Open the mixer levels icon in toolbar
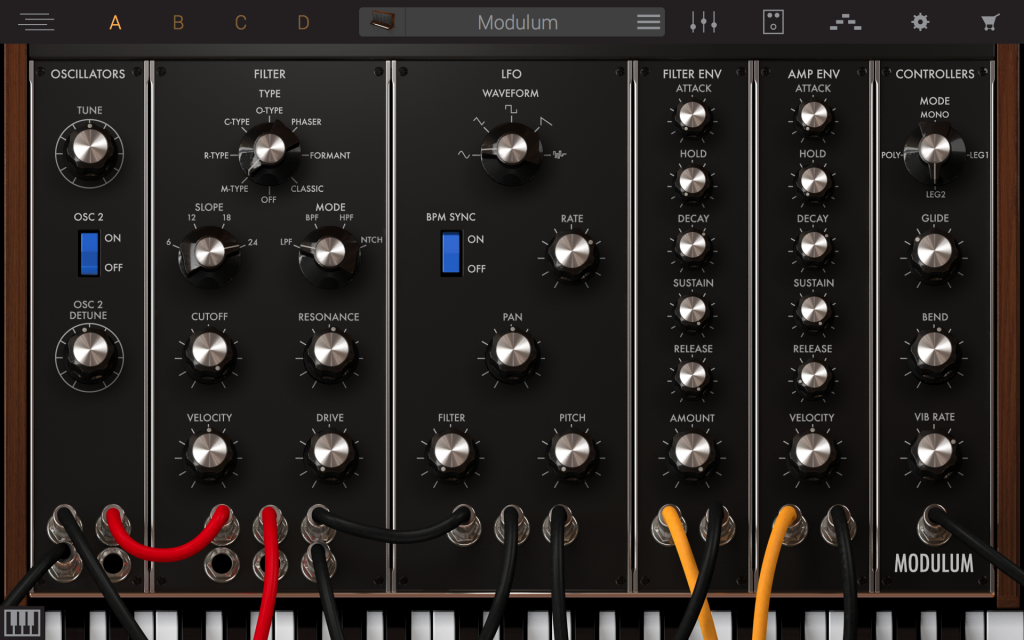This screenshot has height=640, width=1024. [x=704, y=21]
